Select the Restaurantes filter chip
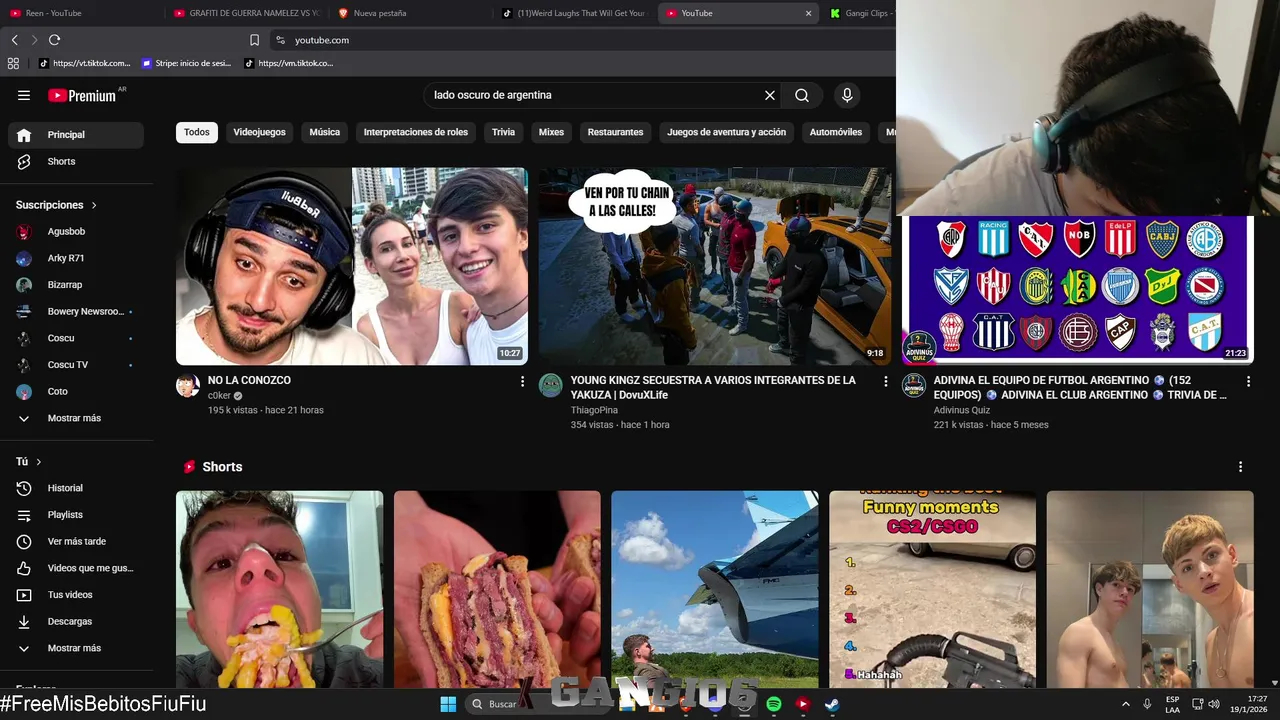The height and width of the screenshot is (720, 1280). [x=615, y=132]
